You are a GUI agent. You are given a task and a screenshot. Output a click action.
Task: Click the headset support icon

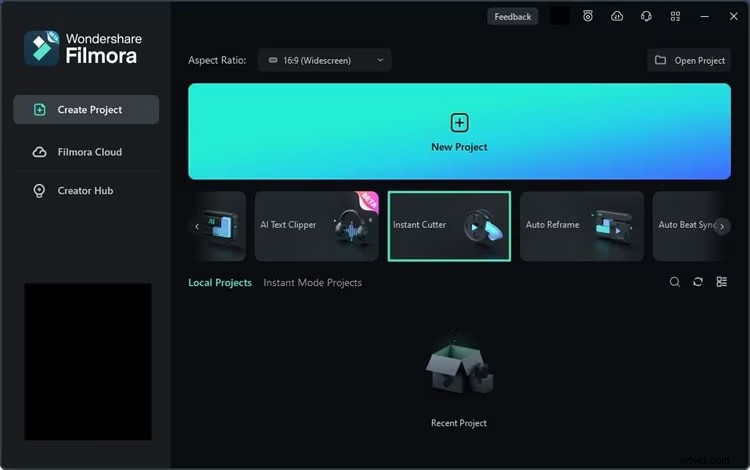tap(646, 16)
